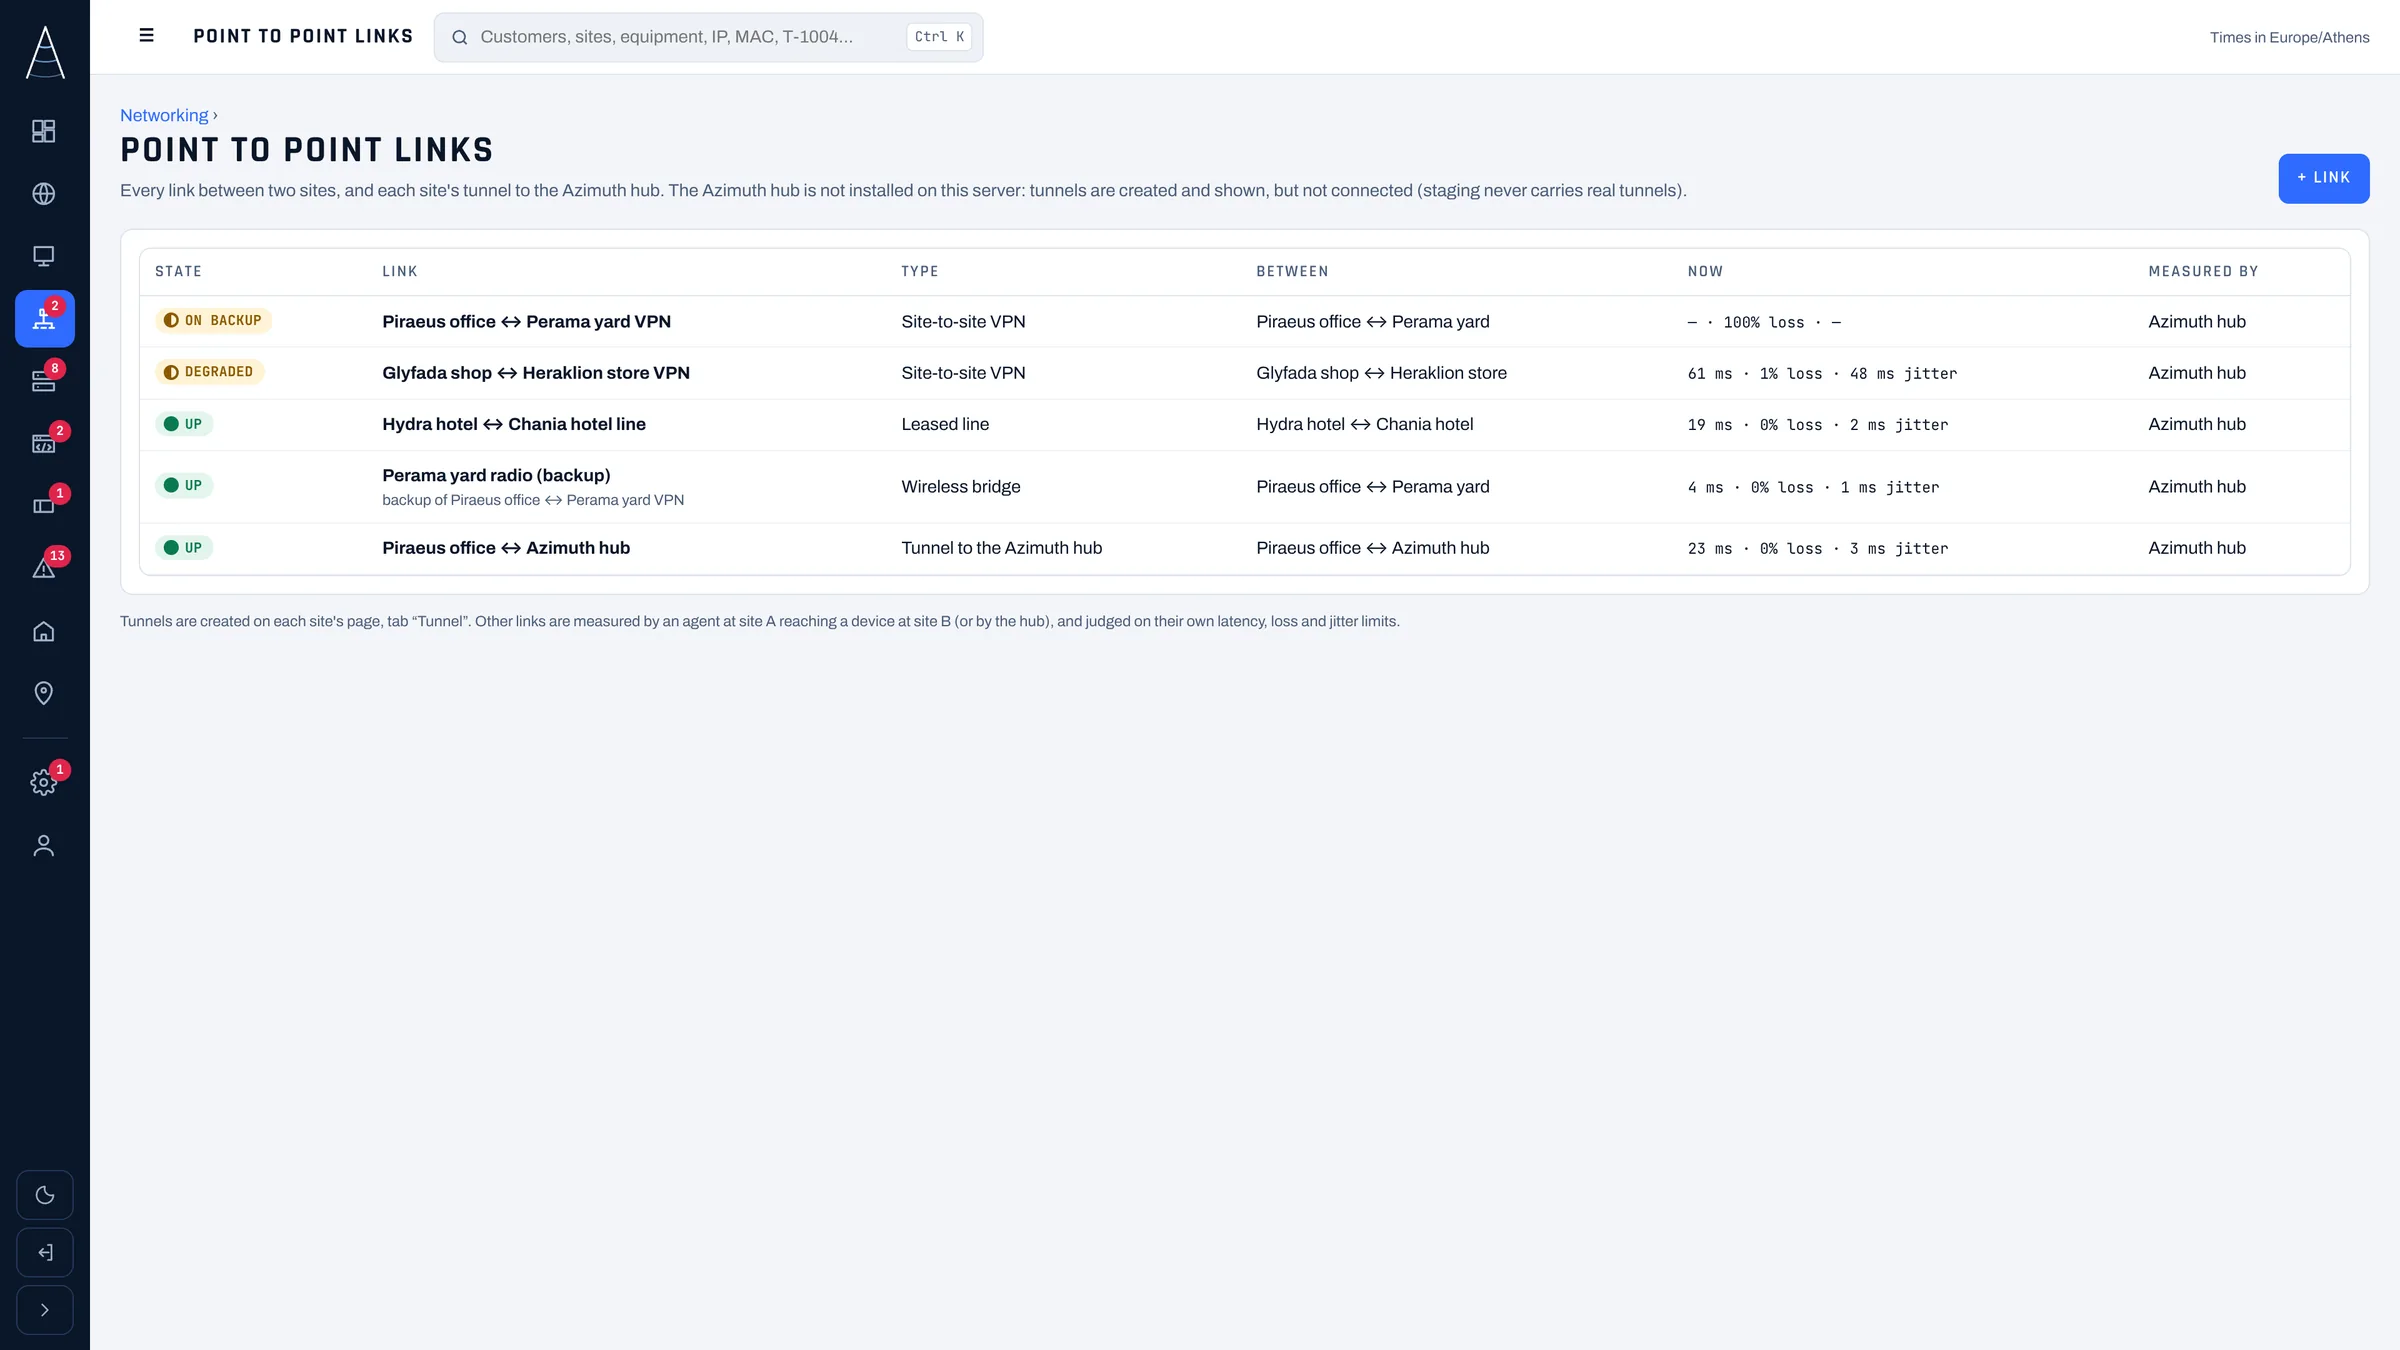This screenshot has width=2400, height=1350.
Task: Open the user profile icon in sidebar
Action: 44,846
